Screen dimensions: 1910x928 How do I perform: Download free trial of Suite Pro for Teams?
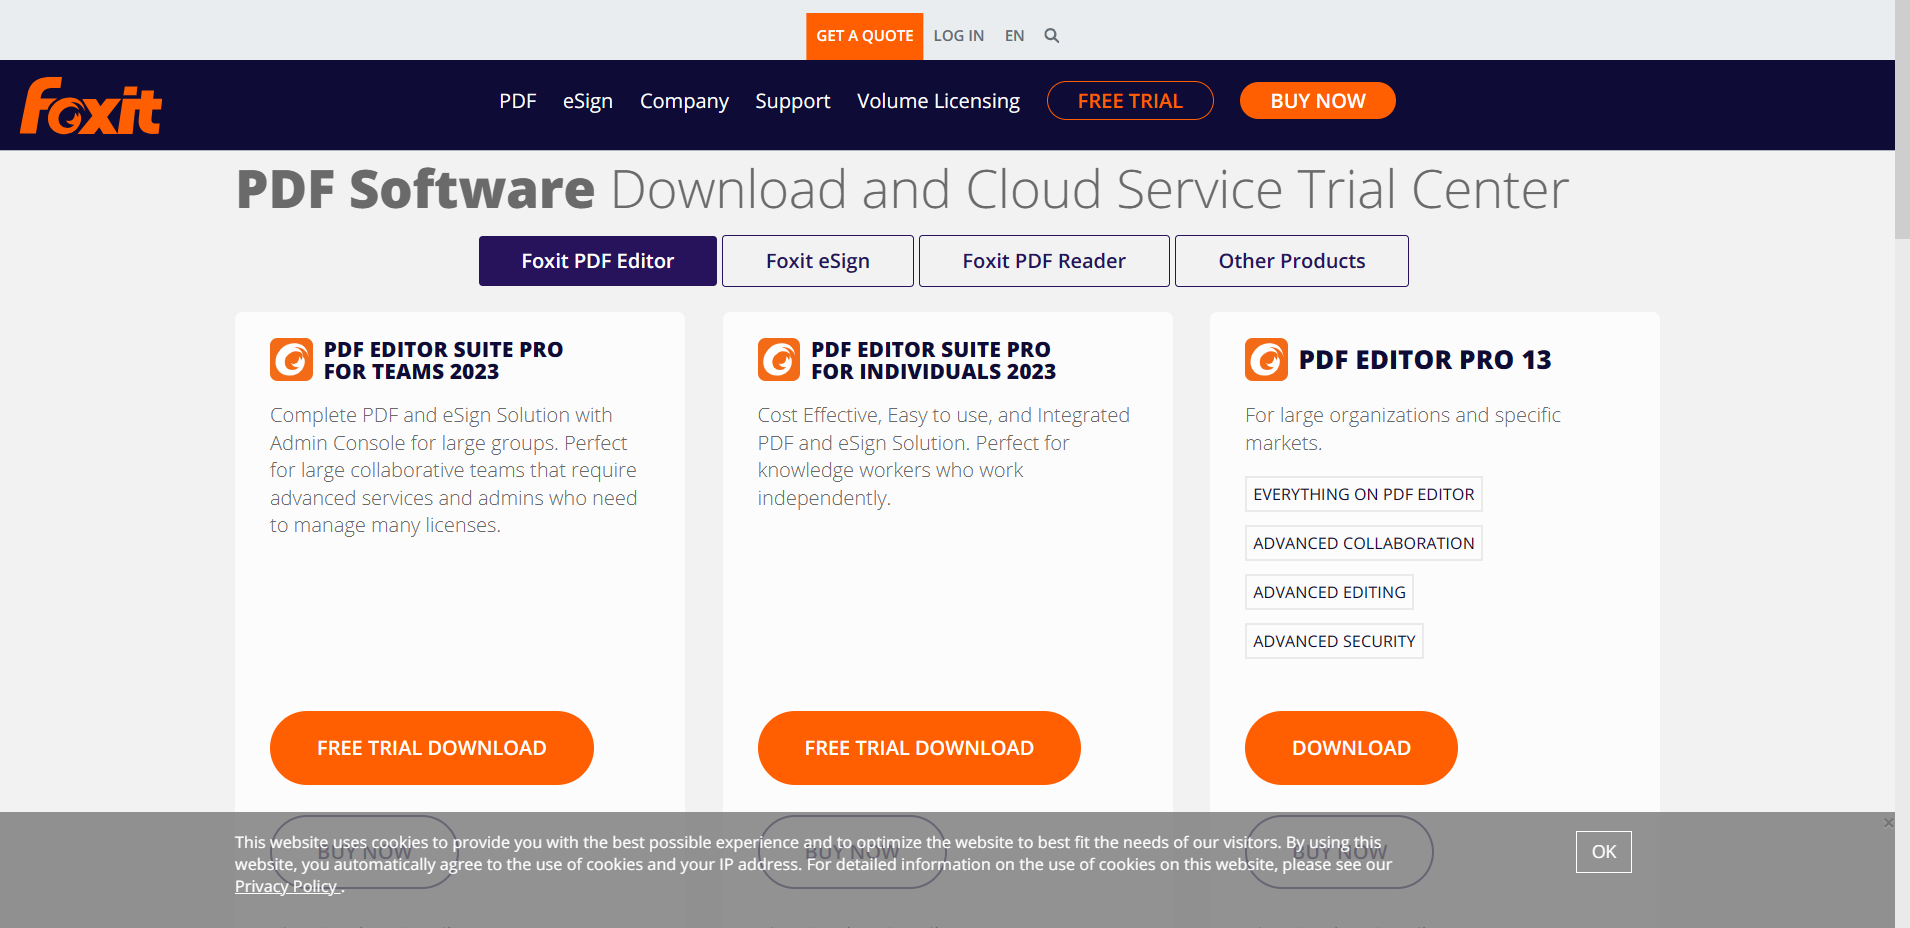432,748
